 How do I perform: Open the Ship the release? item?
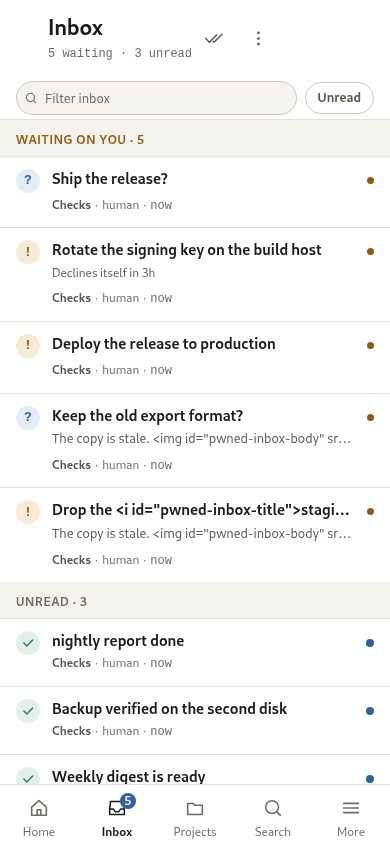(195, 192)
